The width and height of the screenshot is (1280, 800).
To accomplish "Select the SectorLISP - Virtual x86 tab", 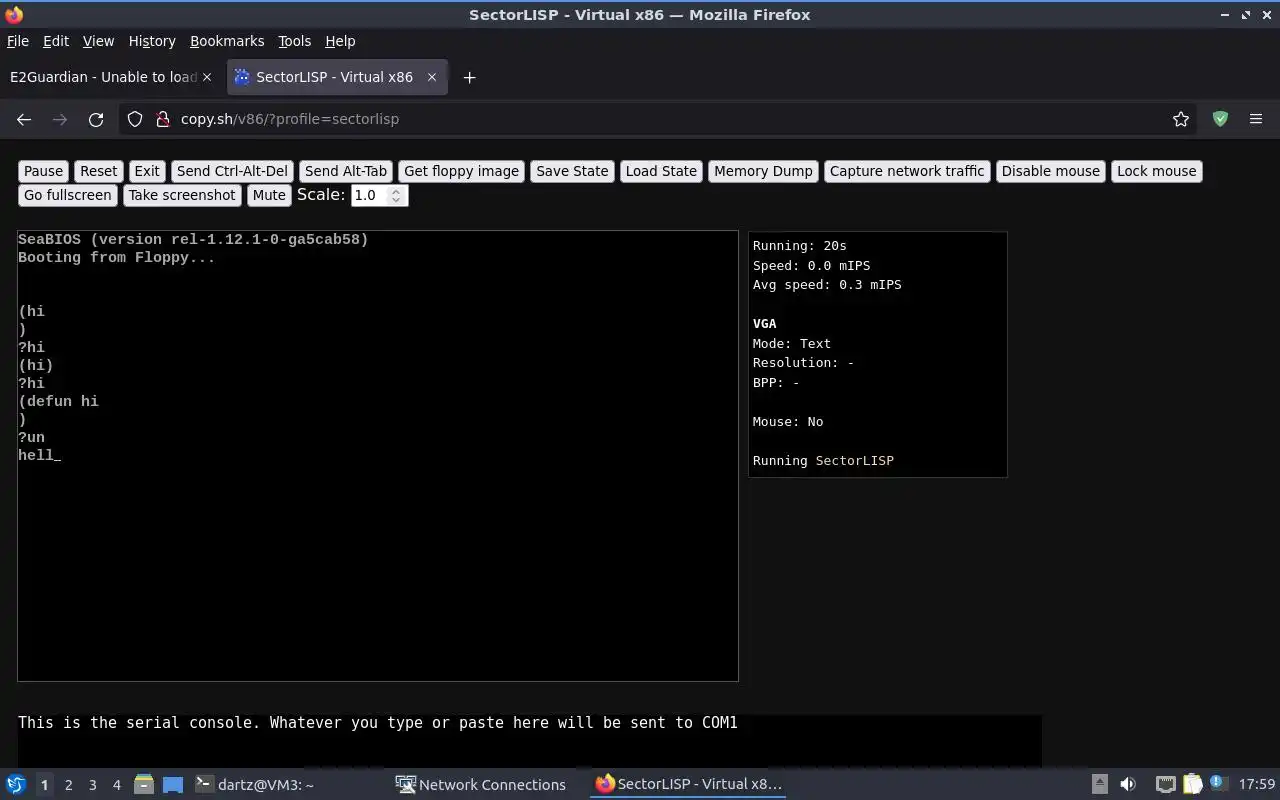I will 336,77.
